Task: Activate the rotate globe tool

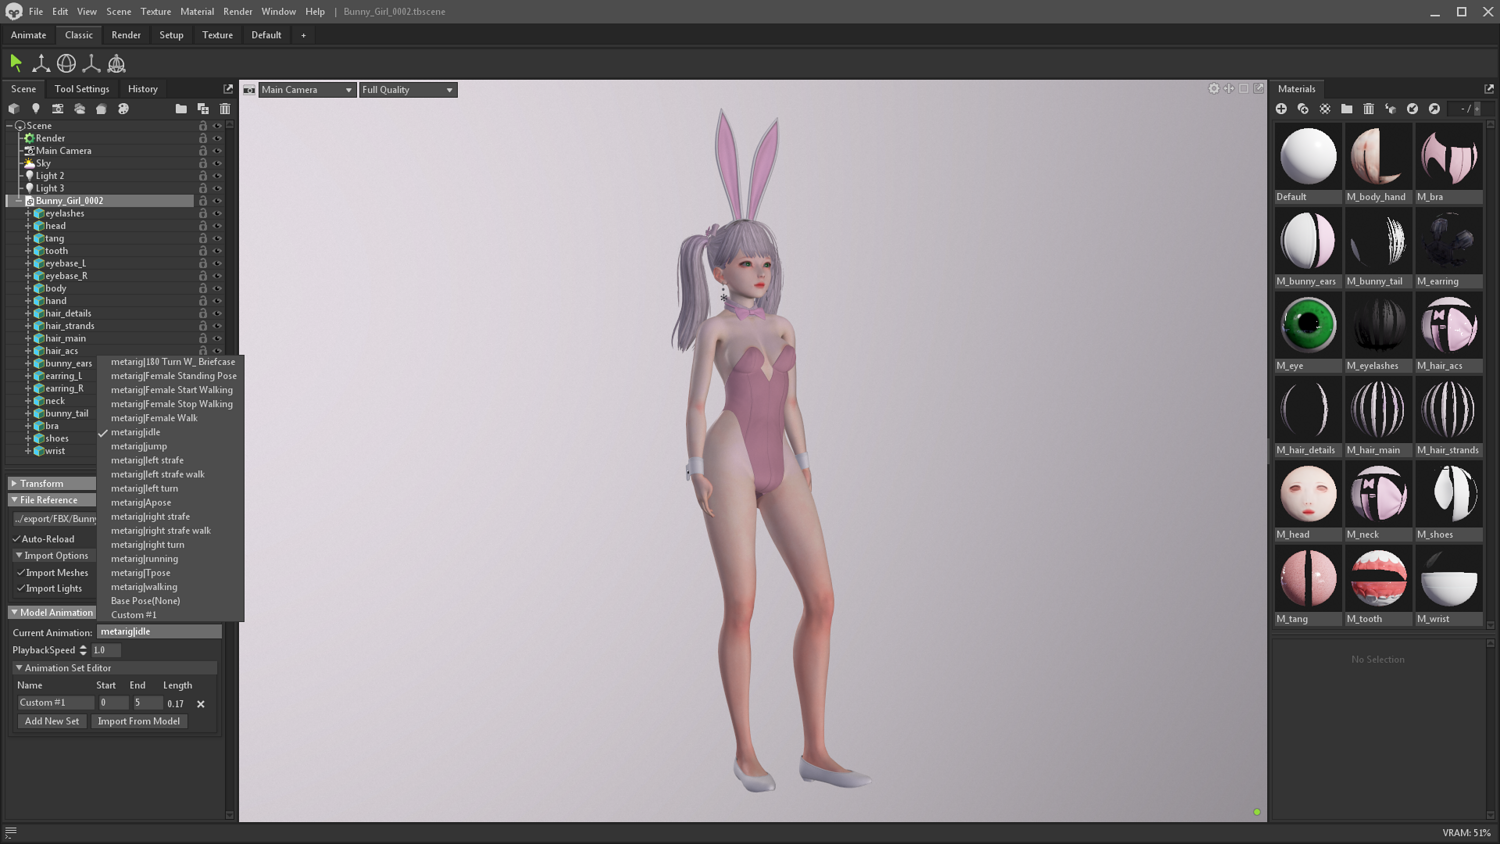Action: pyautogui.click(x=66, y=63)
